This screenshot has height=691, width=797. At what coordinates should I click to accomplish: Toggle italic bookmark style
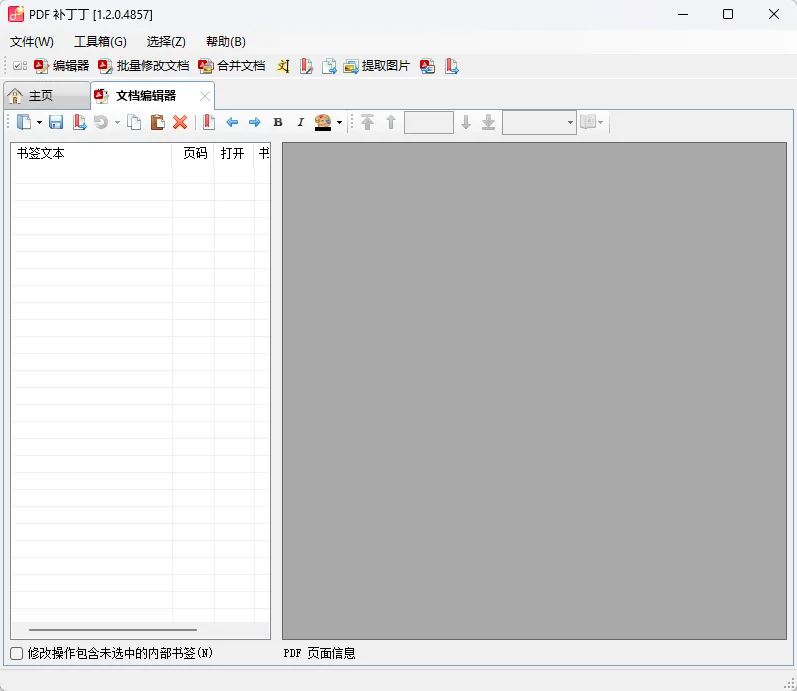(x=300, y=122)
